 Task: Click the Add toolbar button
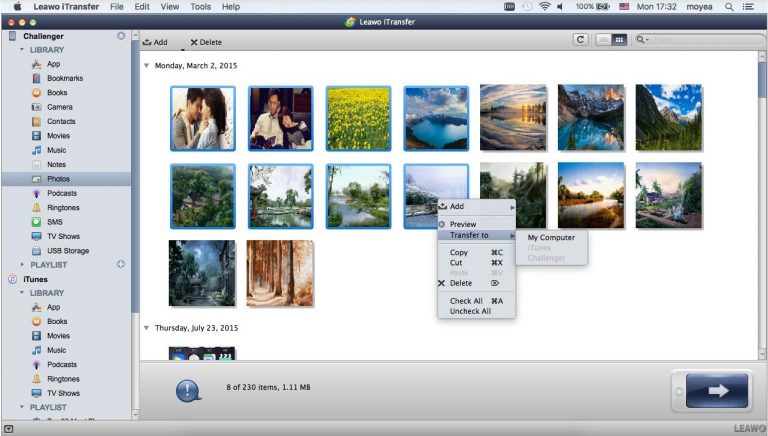pyautogui.click(x=155, y=43)
